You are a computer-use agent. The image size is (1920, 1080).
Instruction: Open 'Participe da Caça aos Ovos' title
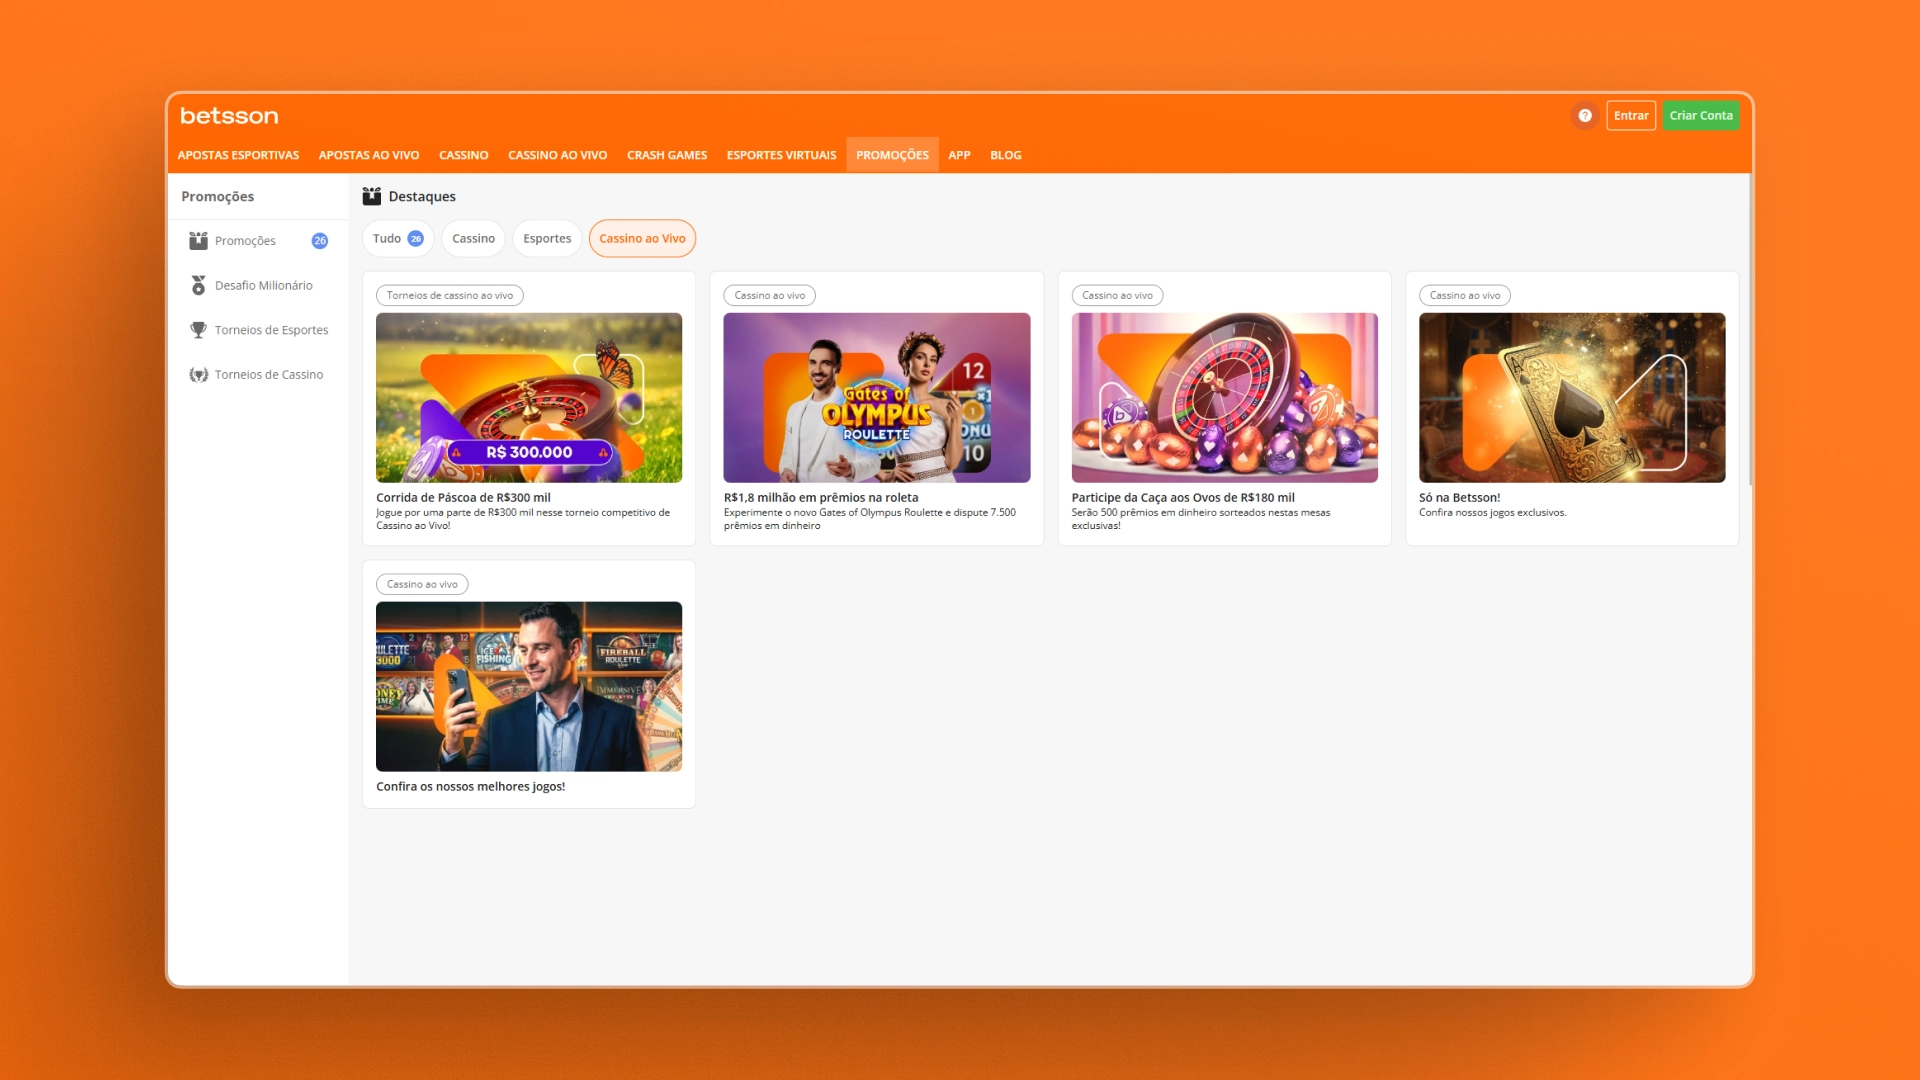[x=1183, y=498]
